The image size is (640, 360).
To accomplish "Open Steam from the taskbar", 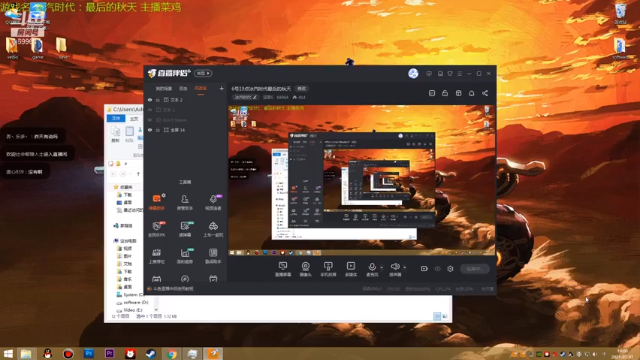I will 151,353.
